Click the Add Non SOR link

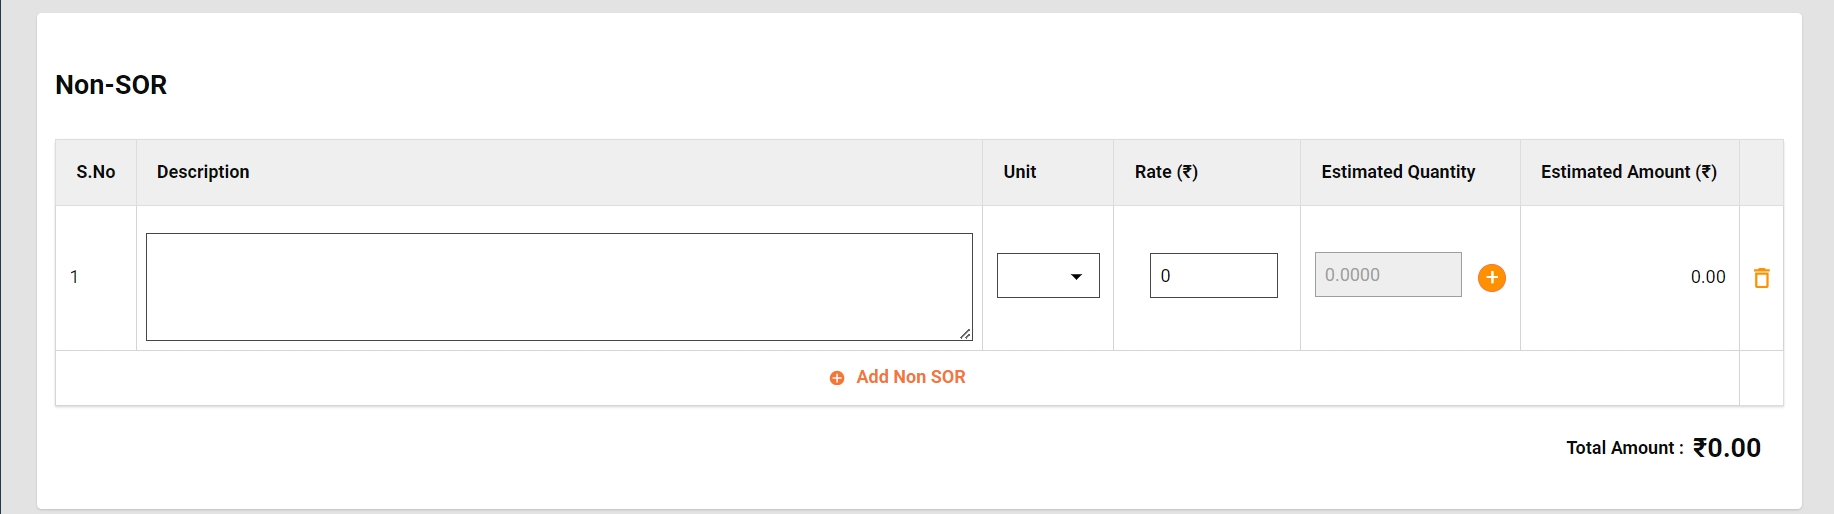[910, 377]
